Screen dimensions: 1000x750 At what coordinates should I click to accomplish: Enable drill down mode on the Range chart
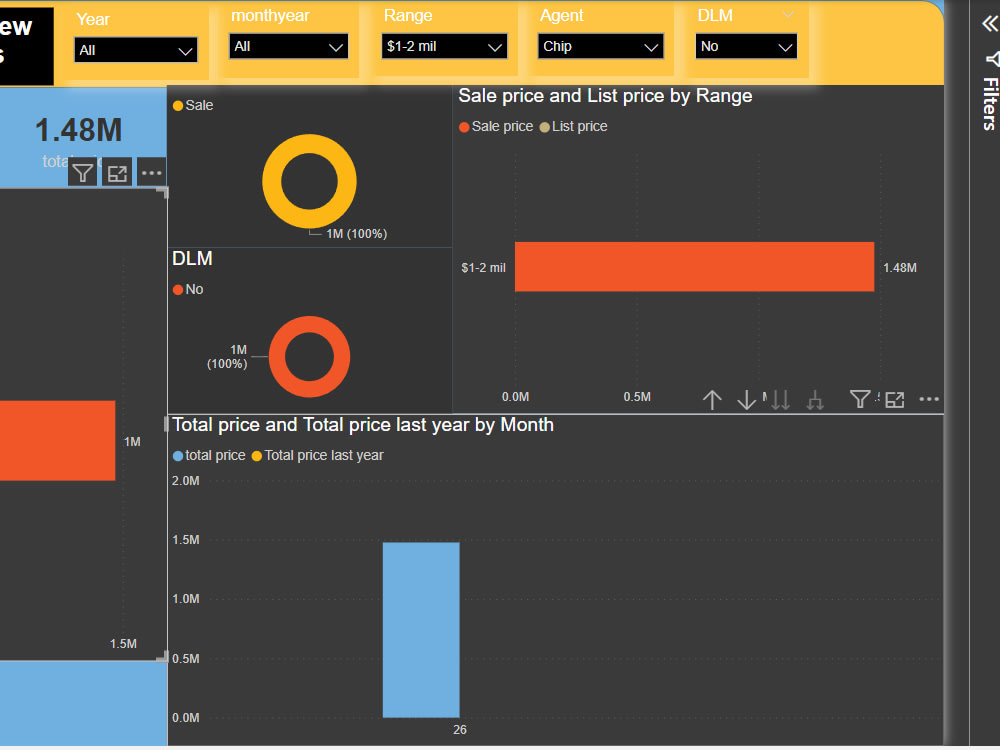(747, 399)
